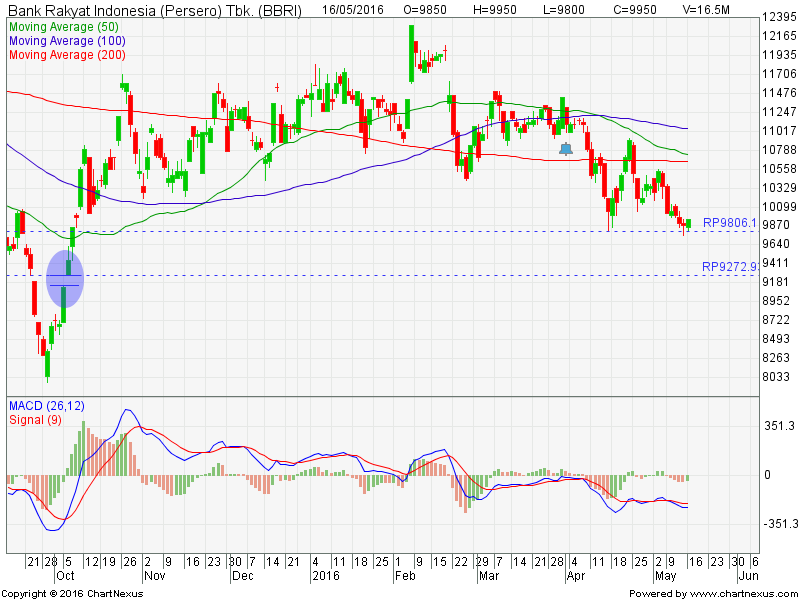Image resolution: width=800 pixels, height=600 pixels.
Task: Click the RP9272.9 support level label
Action: click(730, 267)
